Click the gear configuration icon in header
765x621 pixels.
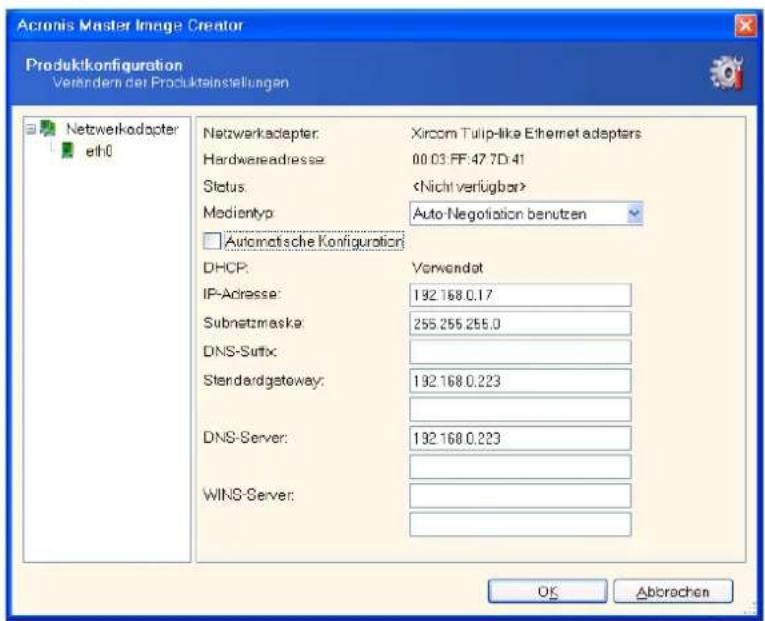coord(726,73)
